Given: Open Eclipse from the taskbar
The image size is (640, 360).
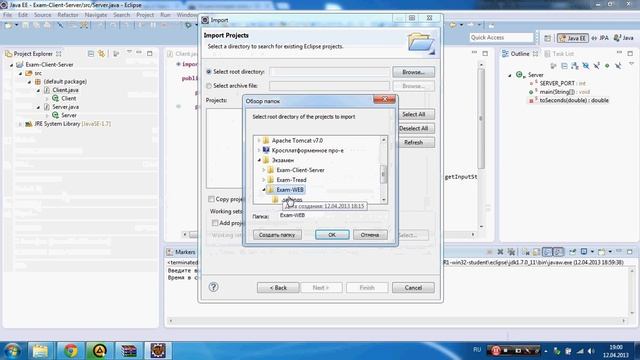Looking at the screenshot, I should point(158,351).
